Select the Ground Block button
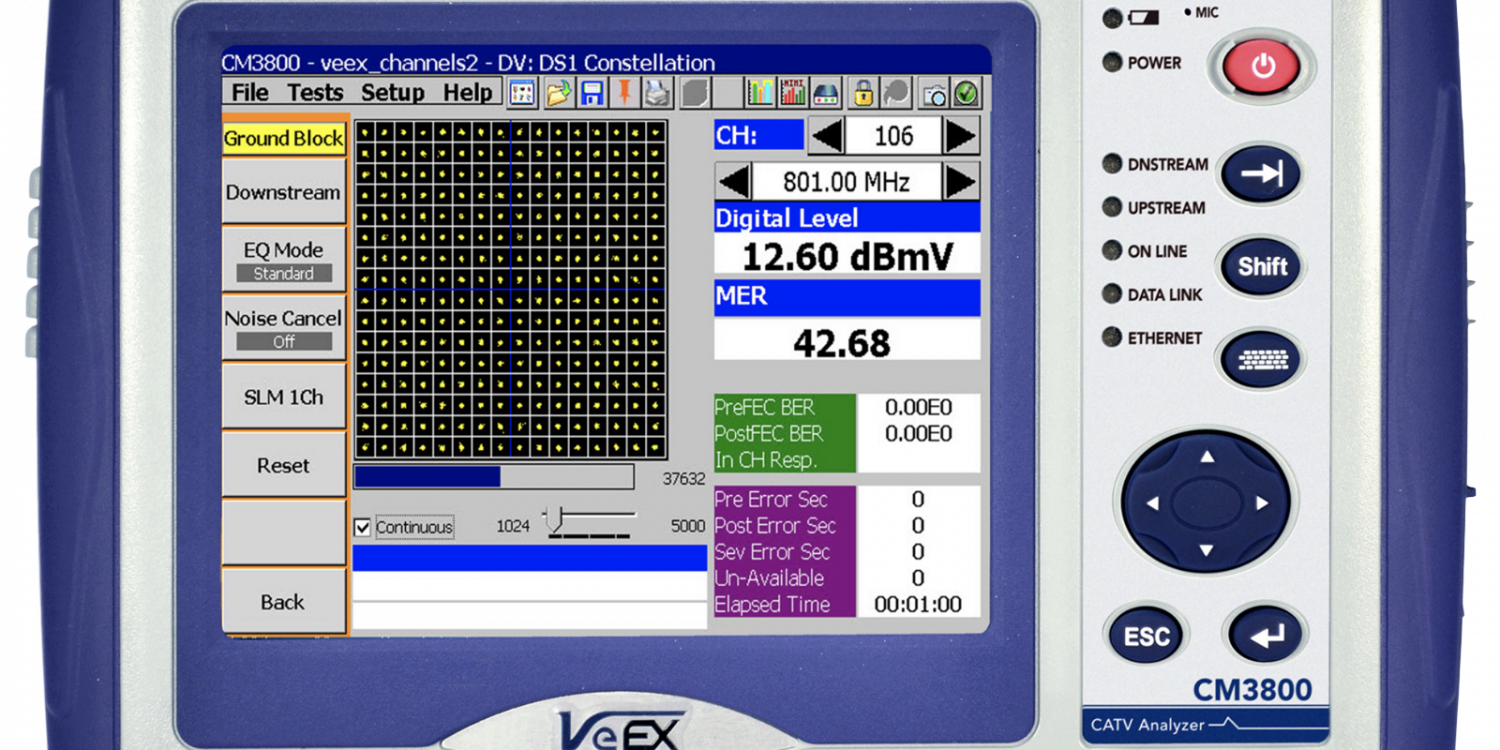 284,139
